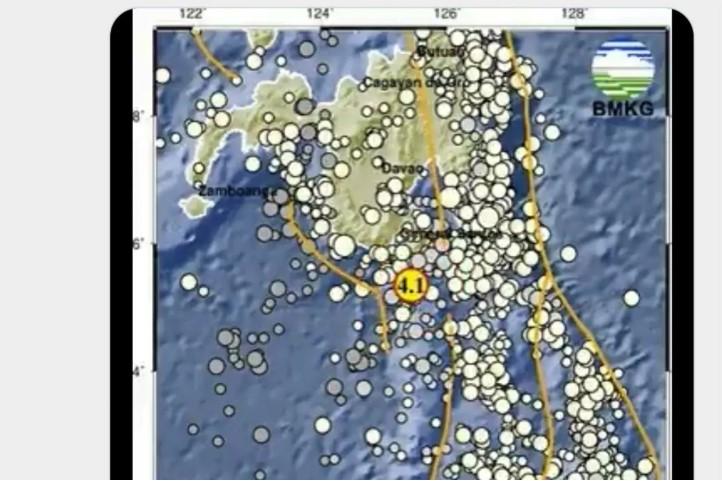Click the BMKG text under logo
This screenshot has width=722, height=481.
(623, 109)
